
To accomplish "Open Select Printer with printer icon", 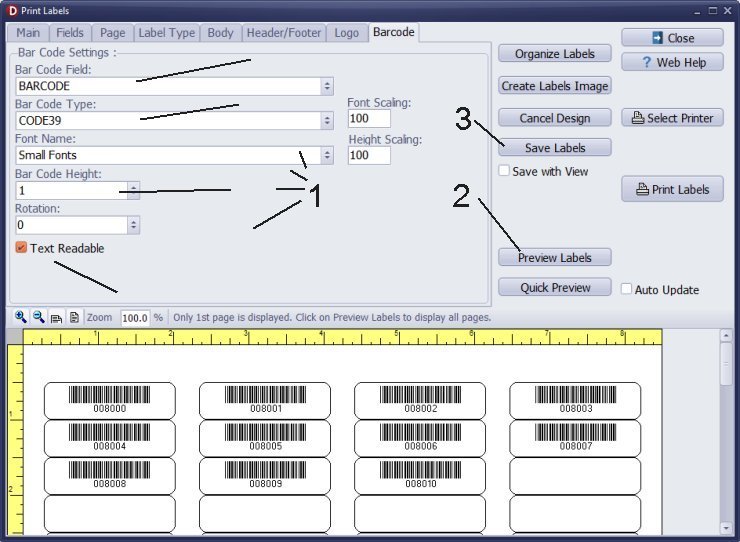I will click(672, 118).
